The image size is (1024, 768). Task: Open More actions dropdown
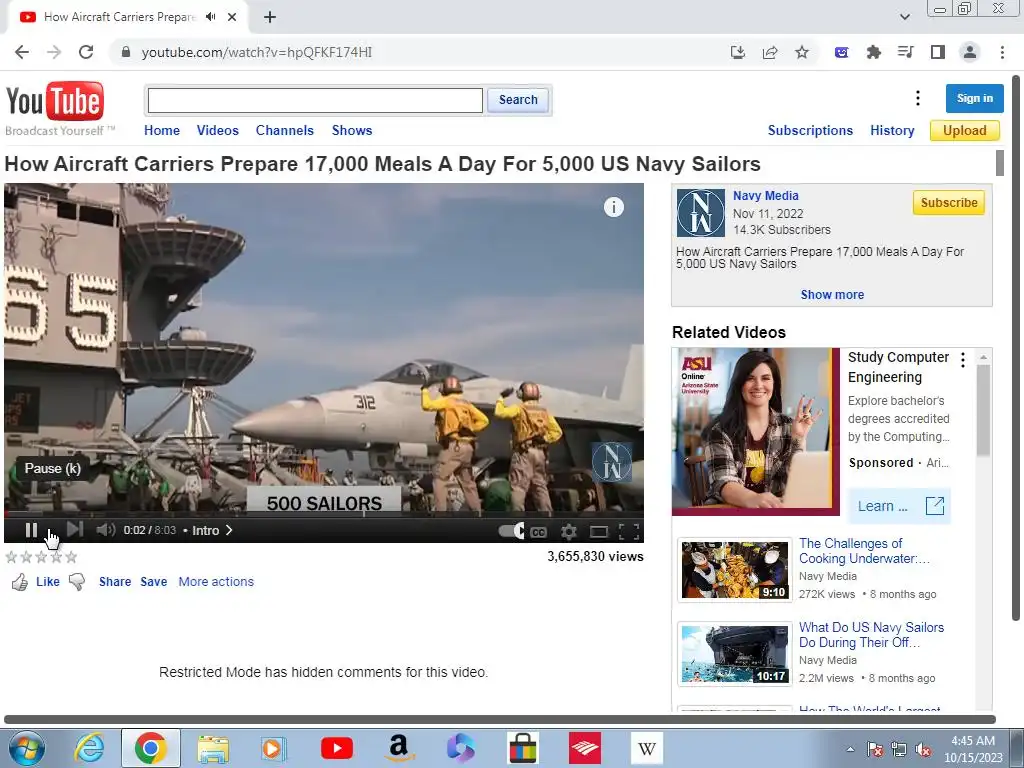(216, 581)
